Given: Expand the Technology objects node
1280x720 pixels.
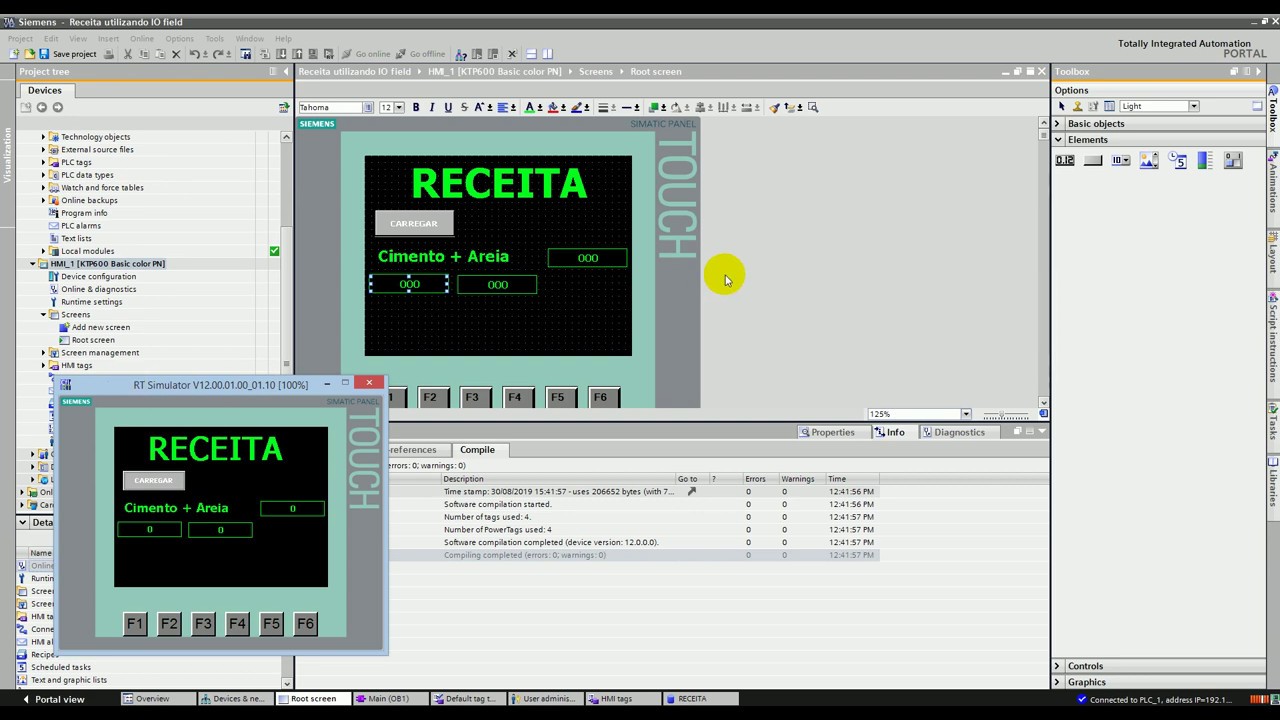Looking at the screenshot, I should pyautogui.click(x=43, y=137).
